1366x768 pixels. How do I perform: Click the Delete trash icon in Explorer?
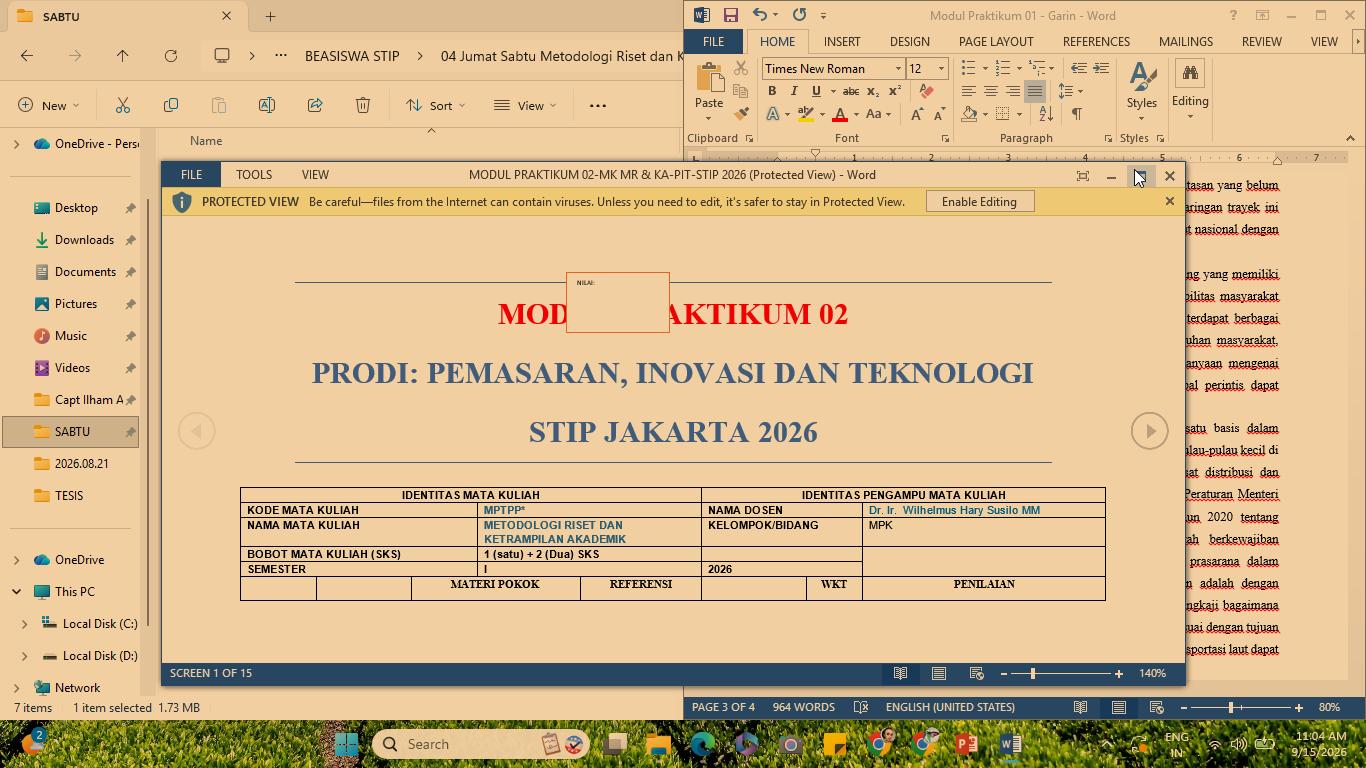363,105
